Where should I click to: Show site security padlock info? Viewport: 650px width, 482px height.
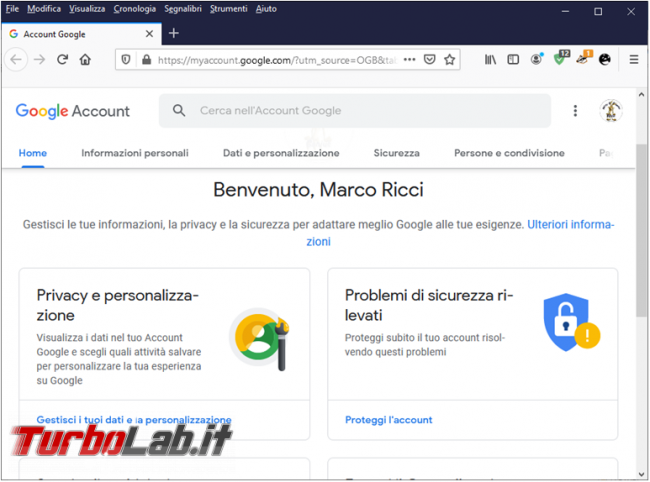click(146, 60)
